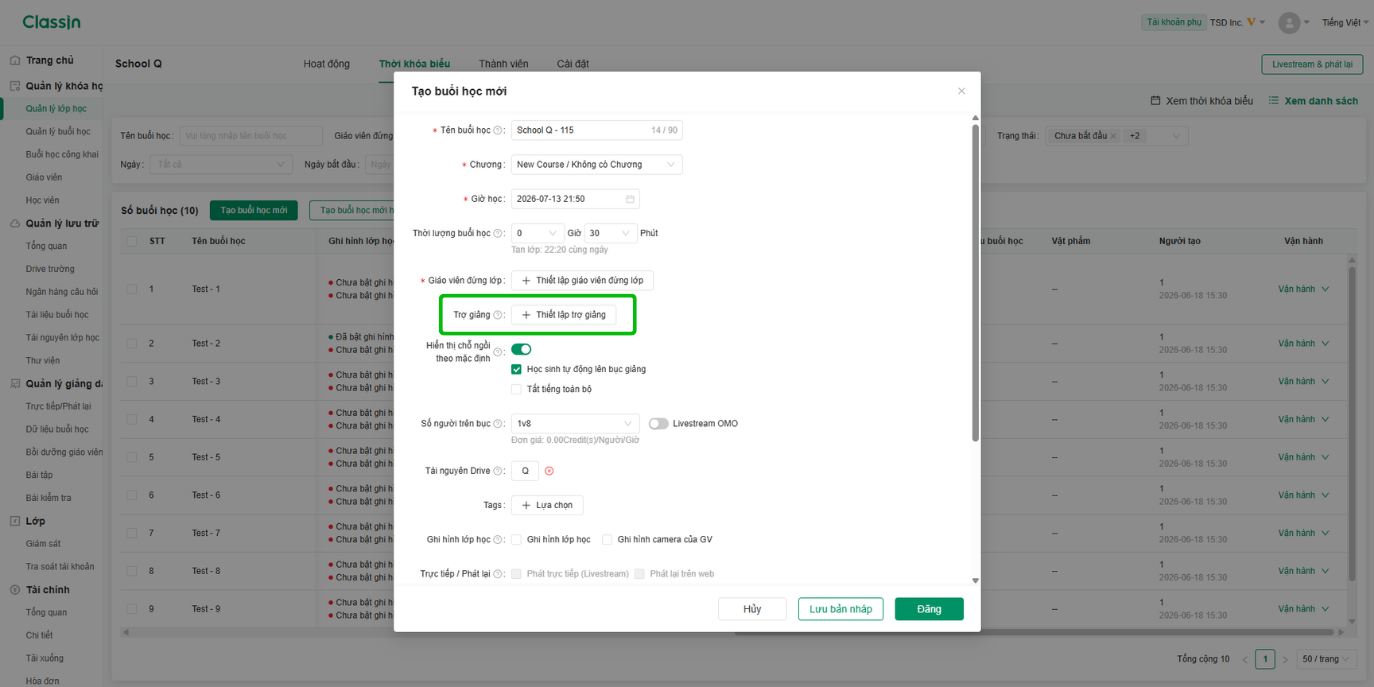Check the Tắt tiếng toàn bộ checkbox
The width and height of the screenshot is (1374, 687).
tap(516, 389)
